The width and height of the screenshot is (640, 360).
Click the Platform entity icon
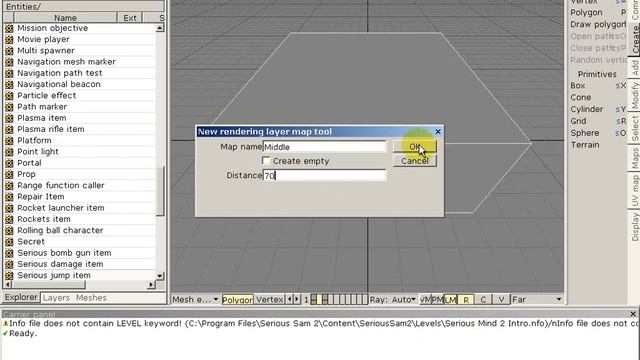point(9,140)
